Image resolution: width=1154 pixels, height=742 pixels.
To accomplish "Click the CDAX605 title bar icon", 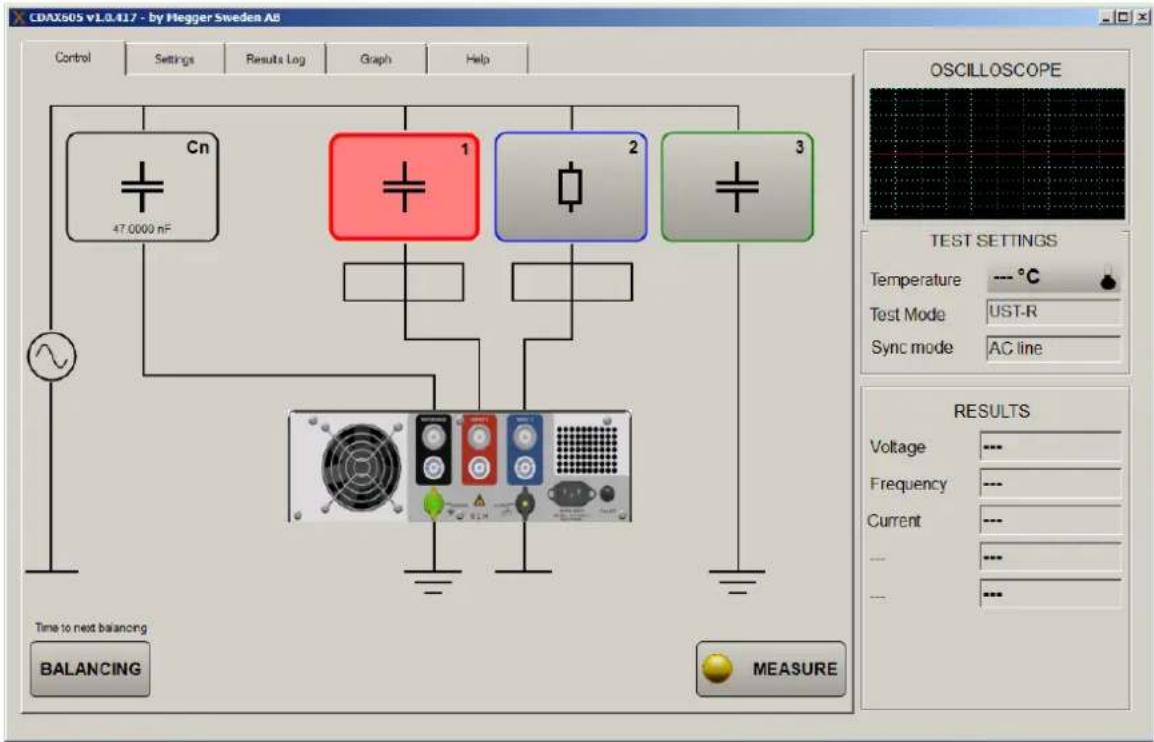I will (x=18, y=17).
